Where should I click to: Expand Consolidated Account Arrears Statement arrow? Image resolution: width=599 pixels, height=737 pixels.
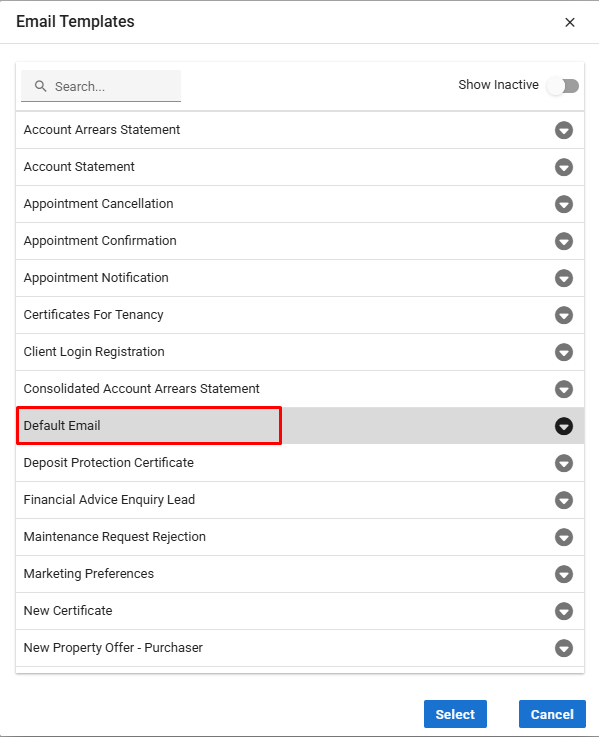click(564, 389)
